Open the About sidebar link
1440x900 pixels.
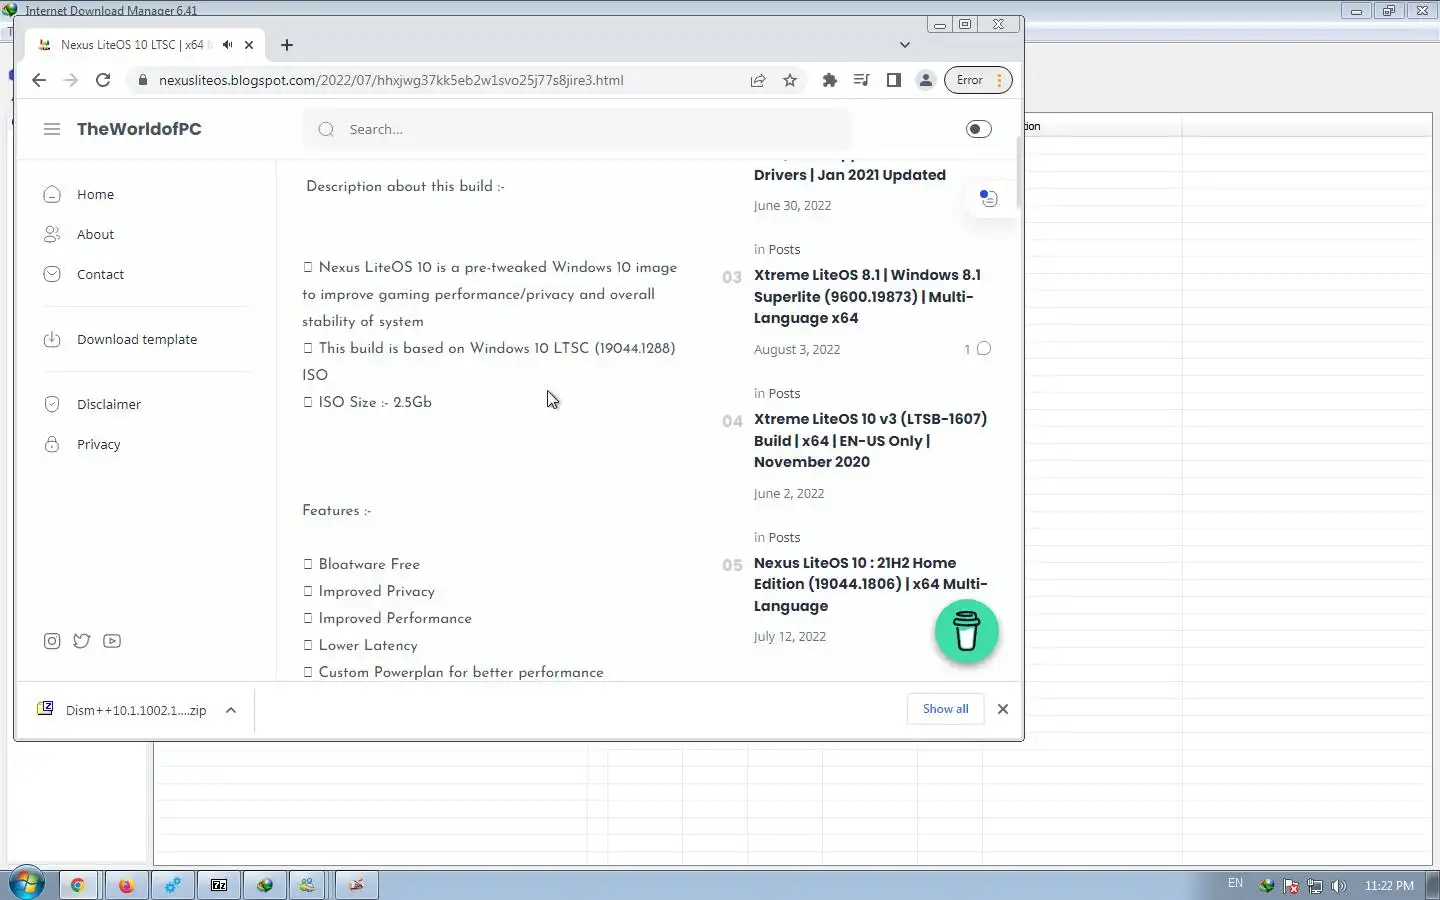[x=95, y=234]
